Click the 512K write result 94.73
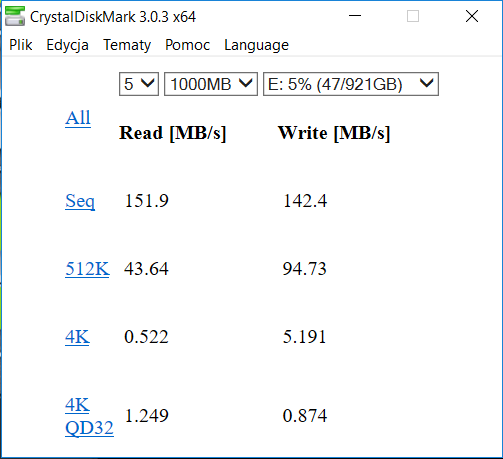Viewport: 503px width, 459px height. click(x=305, y=269)
